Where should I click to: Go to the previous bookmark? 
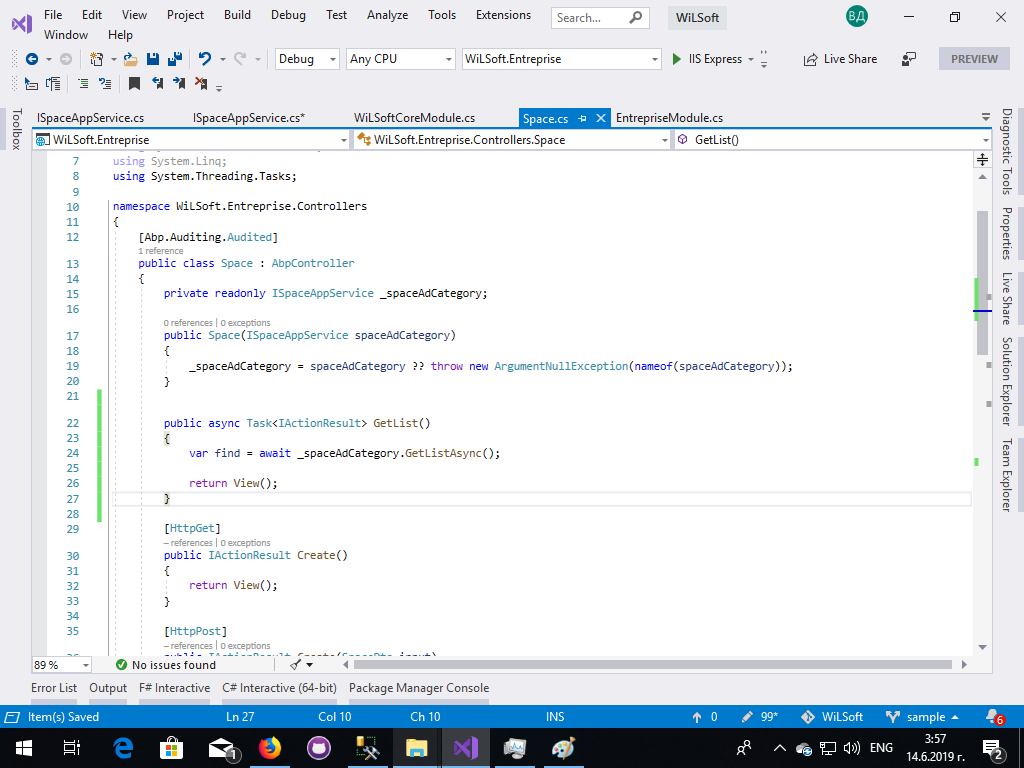coord(157,84)
